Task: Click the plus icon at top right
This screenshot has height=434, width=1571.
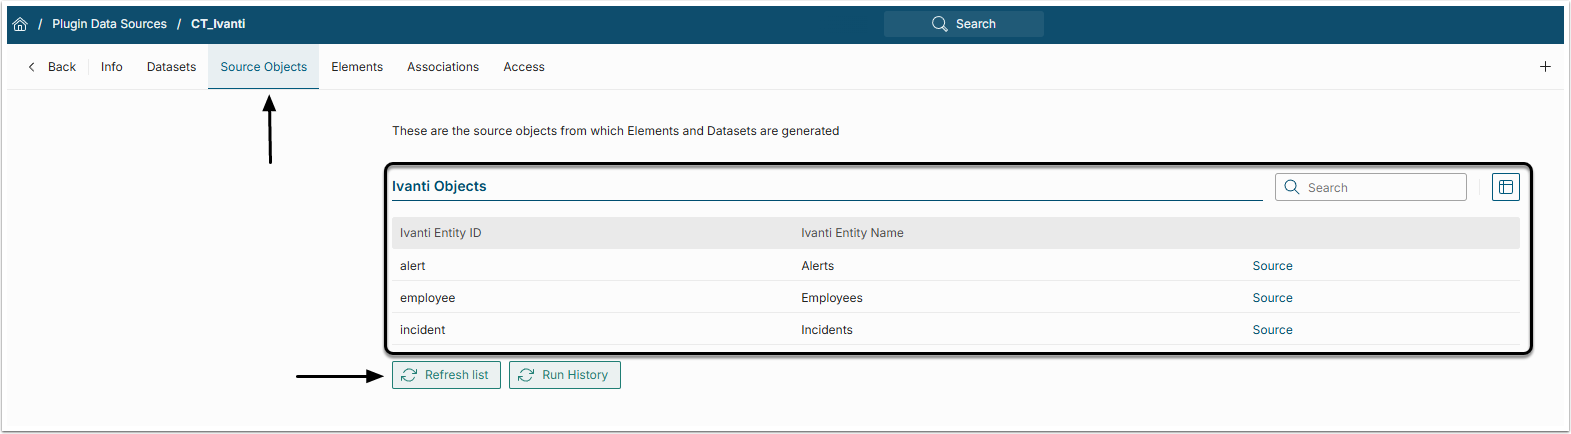Action: click(x=1545, y=67)
